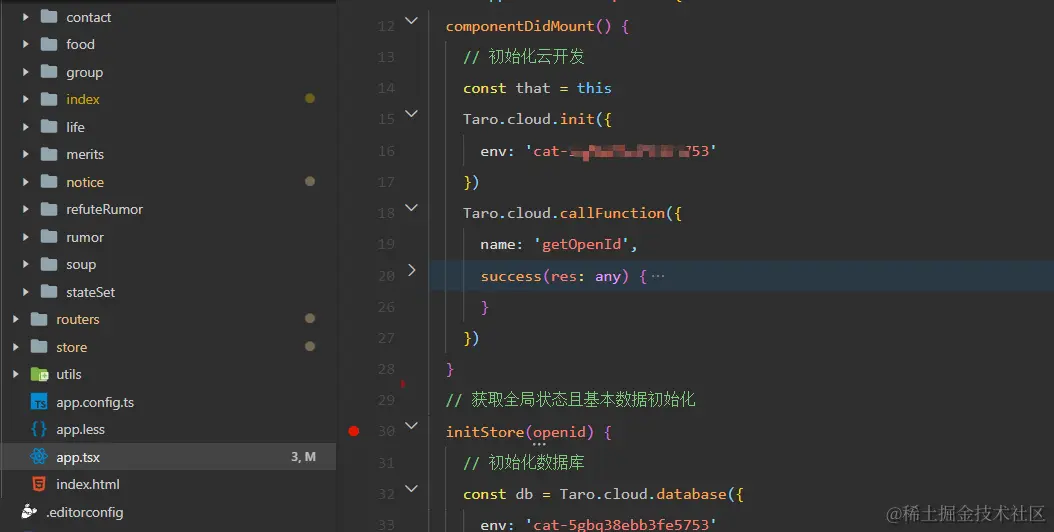The image size is (1054, 532).
Task: Click the merits folder icon
Action: (x=49, y=154)
